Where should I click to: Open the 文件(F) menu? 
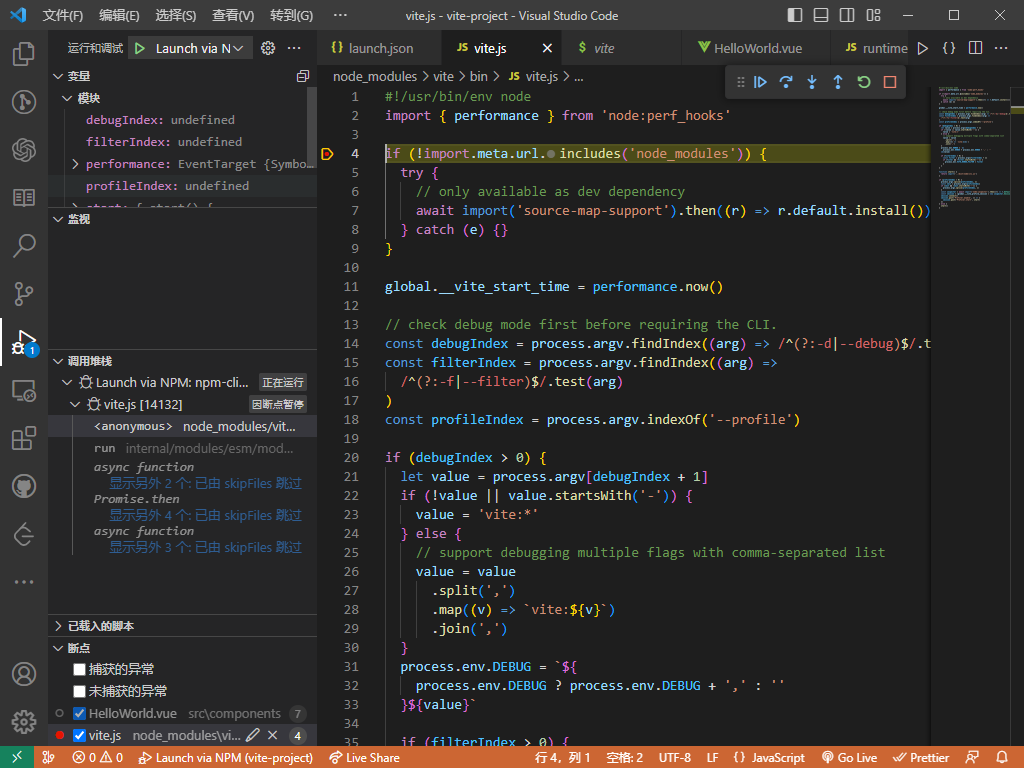pyautogui.click(x=63, y=15)
